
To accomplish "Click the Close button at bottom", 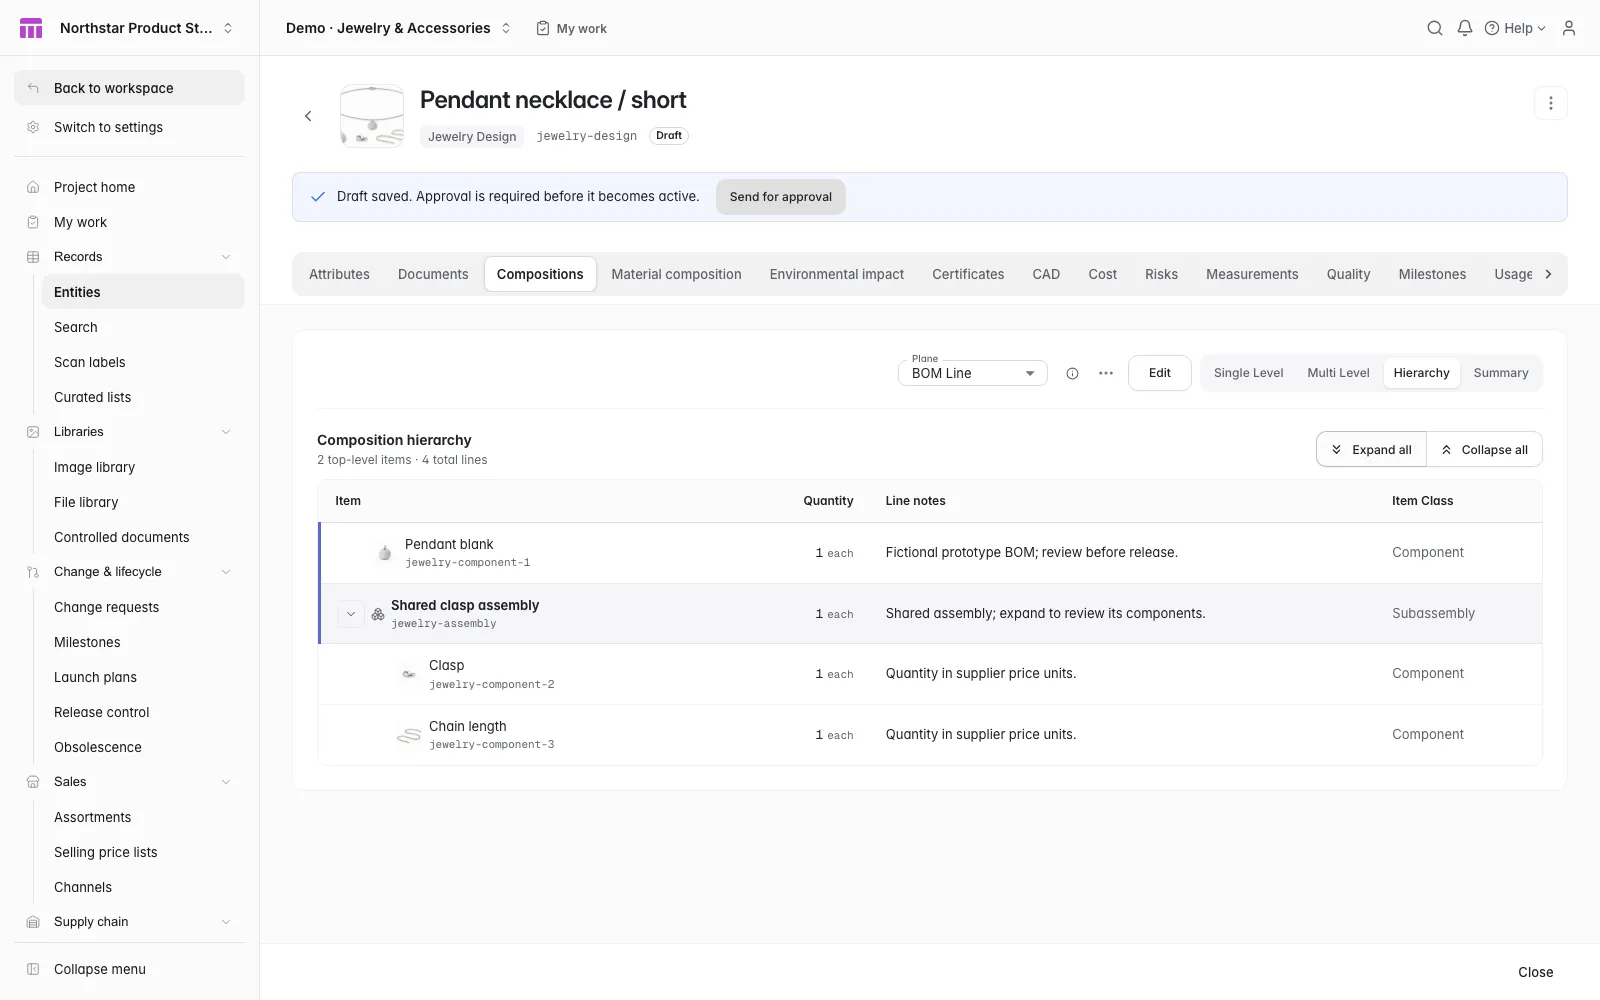I will (x=1536, y=972).
